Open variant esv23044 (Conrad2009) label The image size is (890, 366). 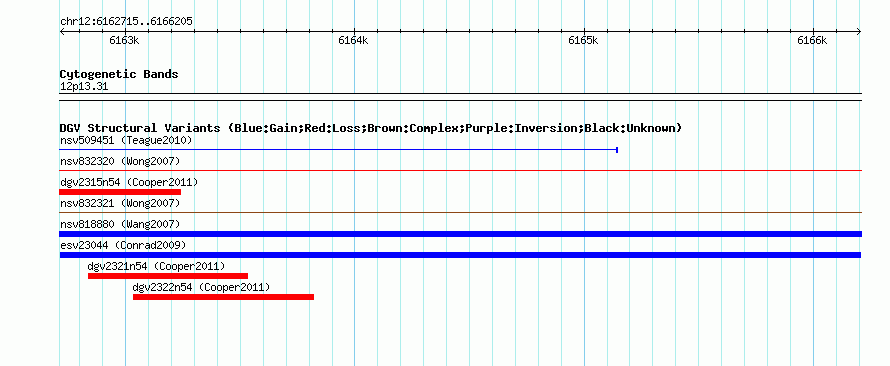point(123,245)
